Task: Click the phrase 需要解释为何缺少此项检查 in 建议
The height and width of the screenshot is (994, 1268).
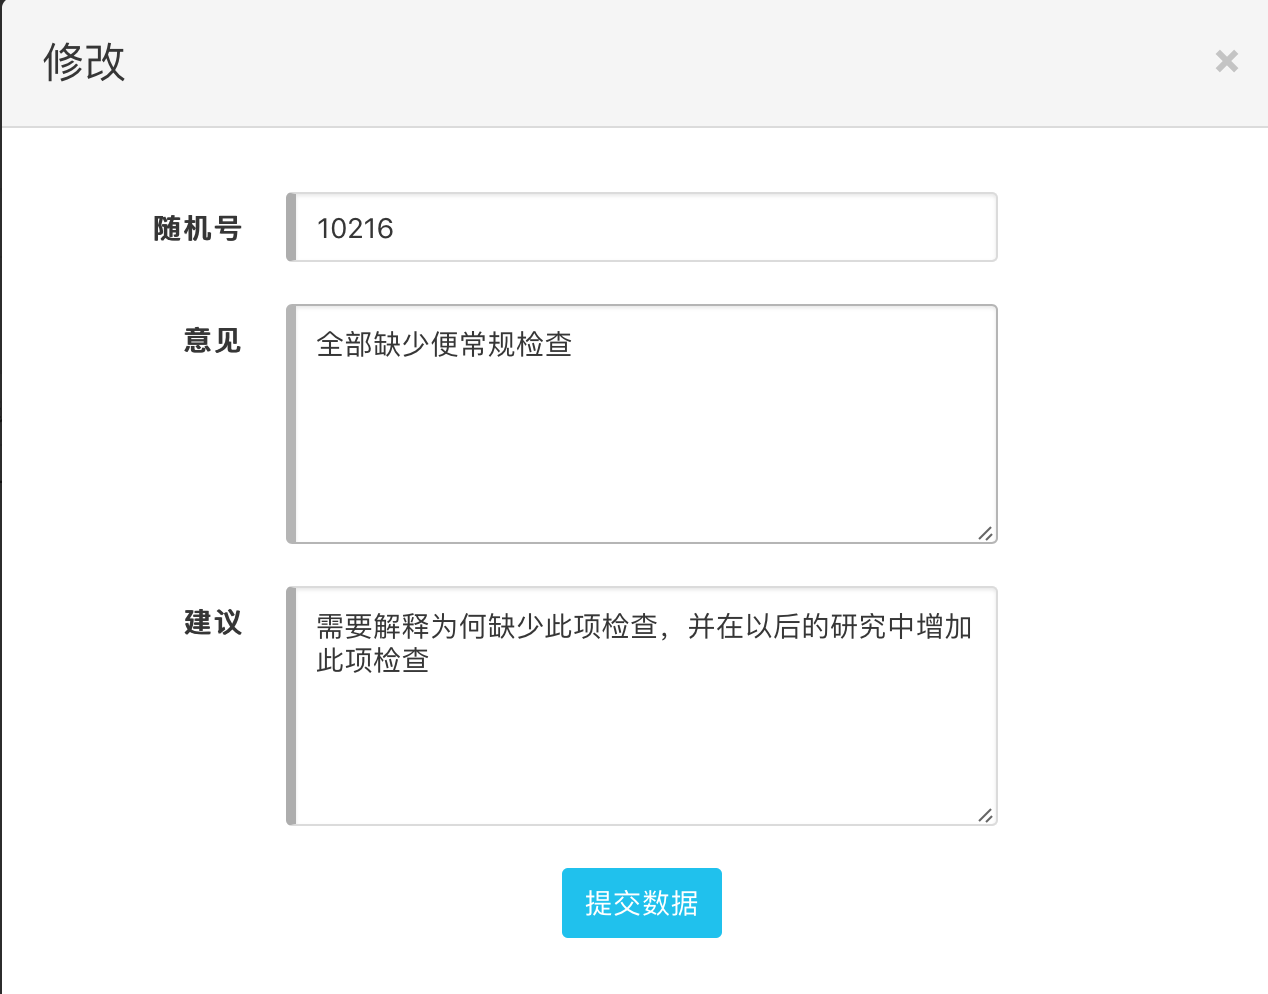Action: 487,627
